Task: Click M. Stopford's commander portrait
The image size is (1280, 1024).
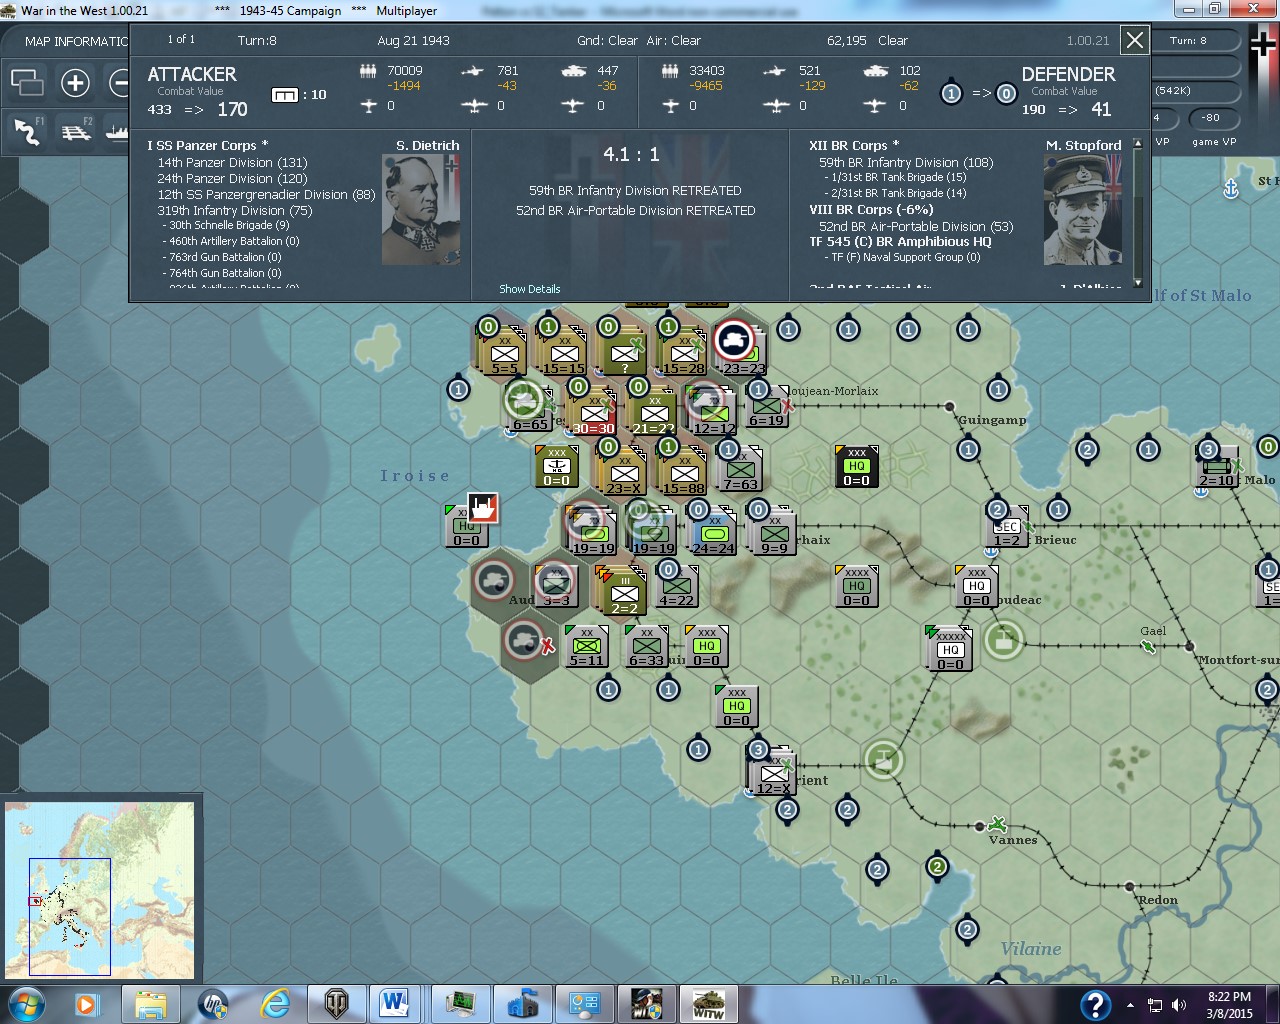Action: tap(1083, 210)
